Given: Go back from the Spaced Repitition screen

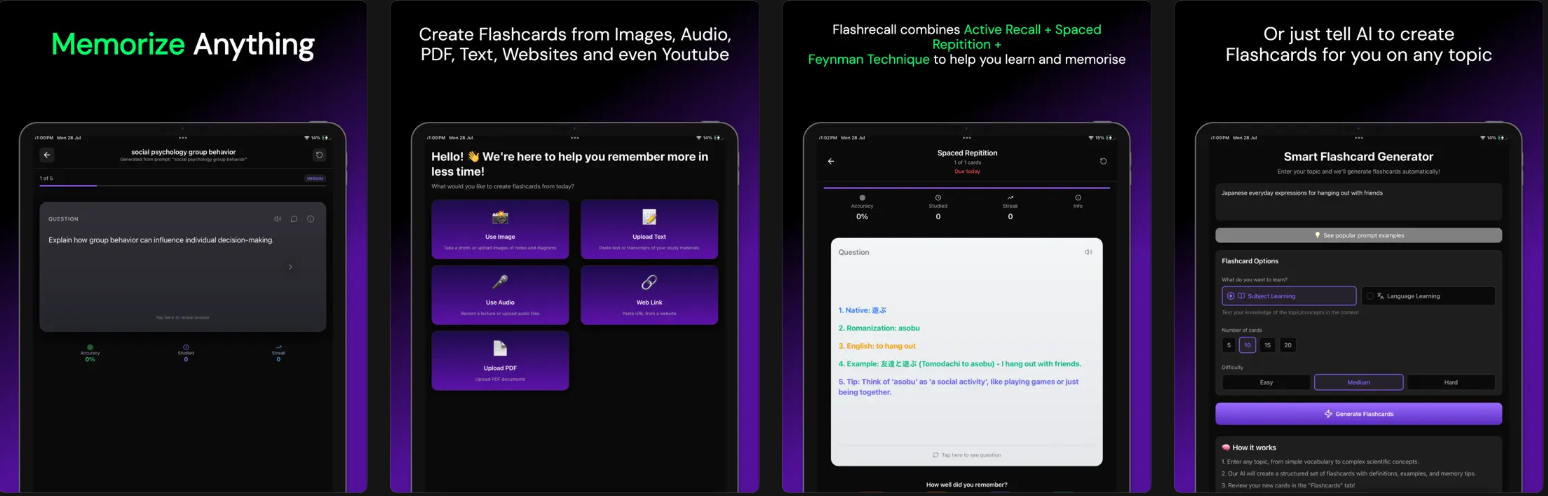Looking at the screenshot, I should tap(831, 161).
